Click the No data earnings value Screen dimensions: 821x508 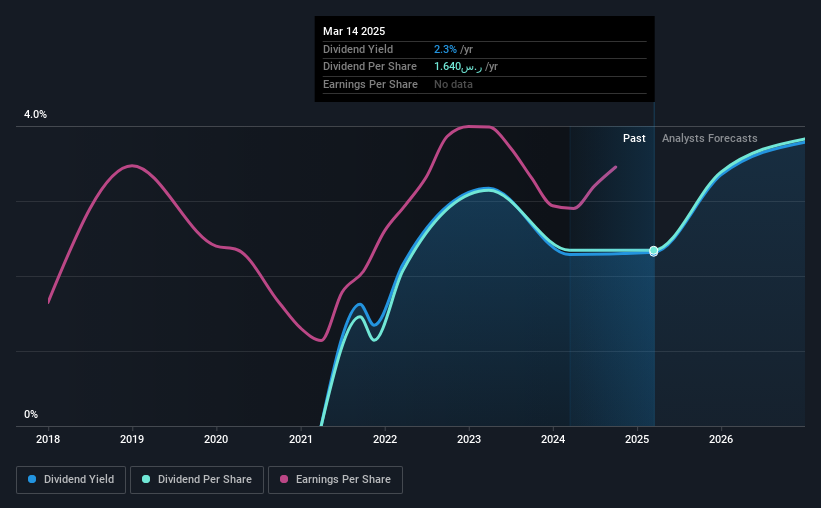[453, 84]
